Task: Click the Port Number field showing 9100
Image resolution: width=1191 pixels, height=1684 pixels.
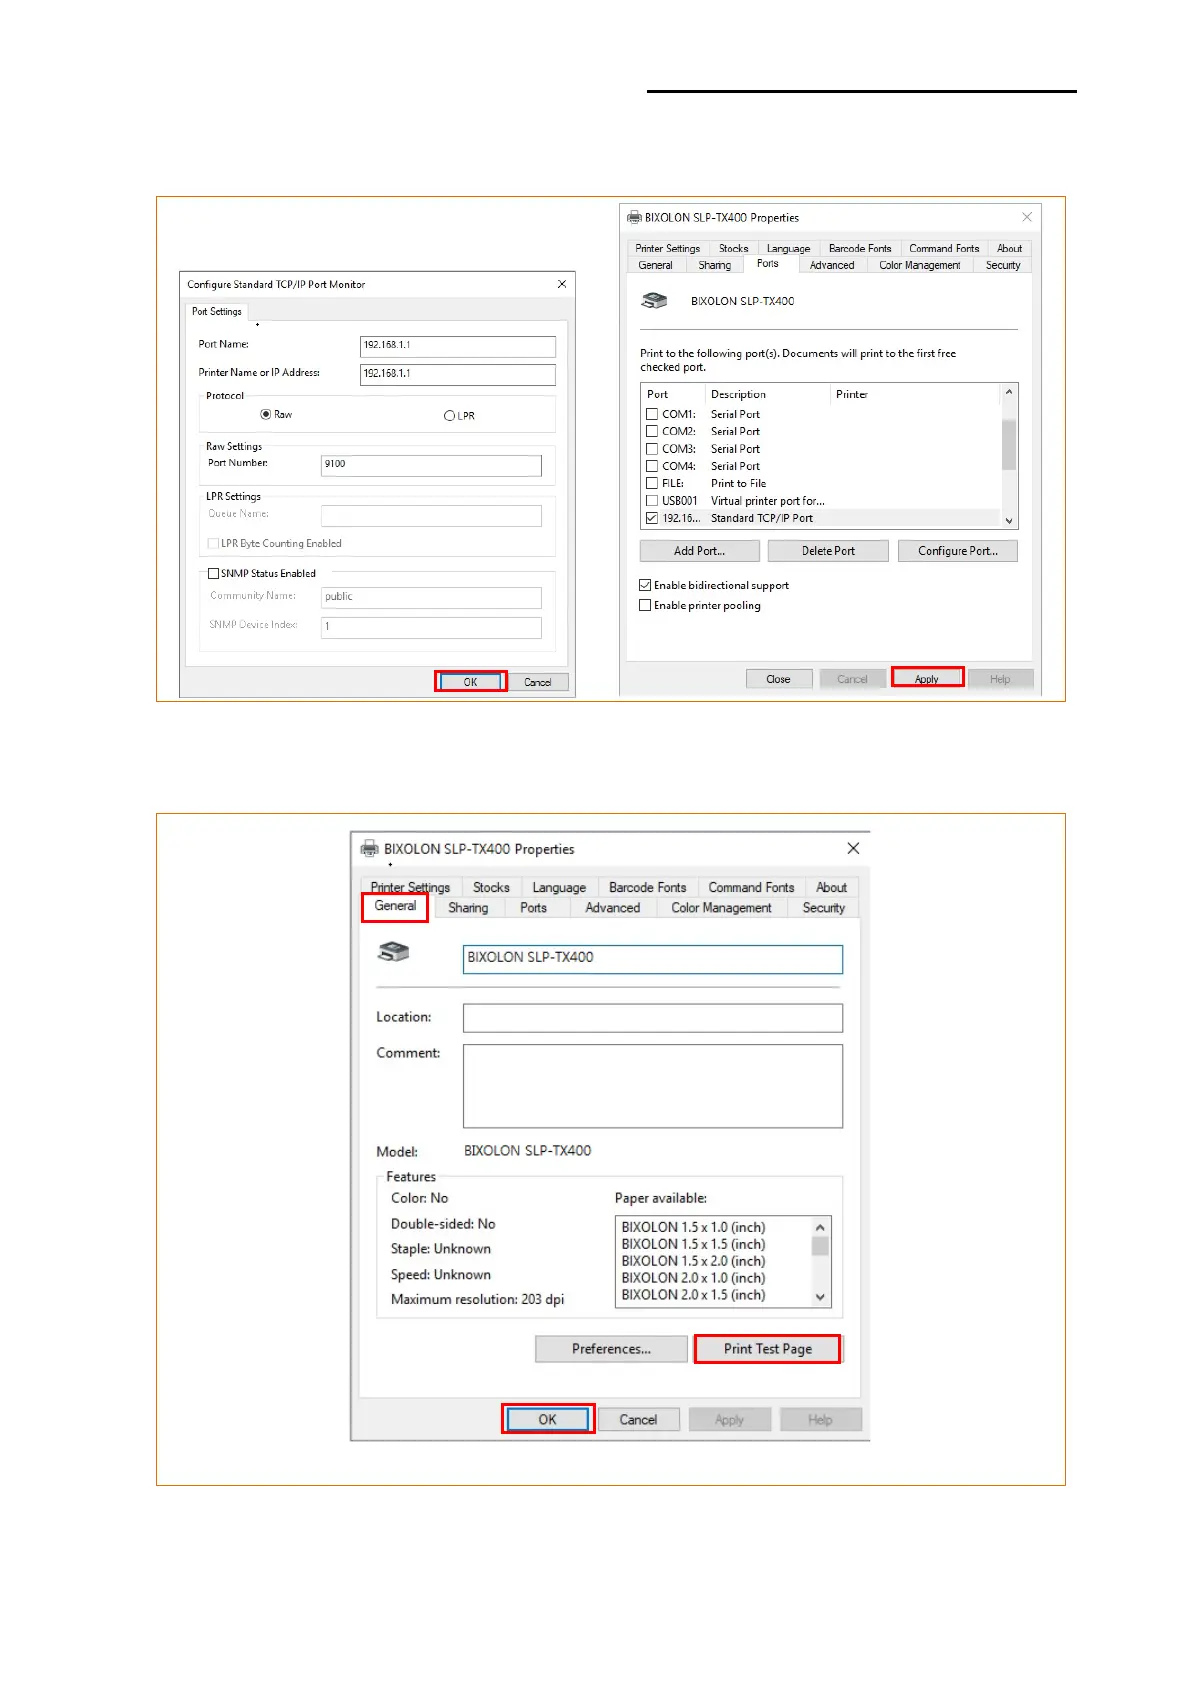Action: tap(431, 465)
